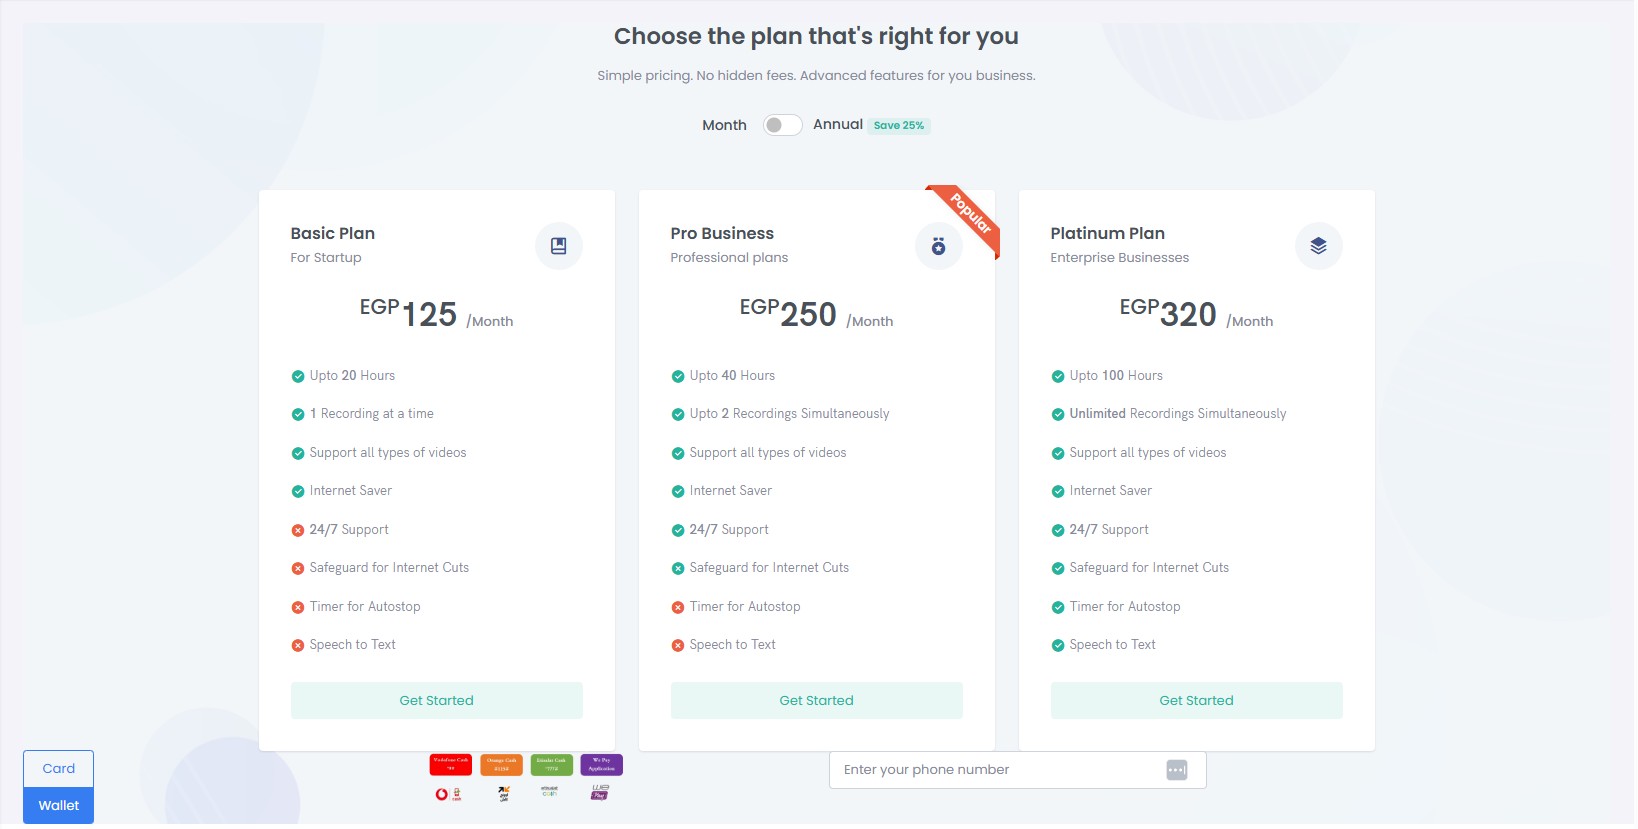Viewport: 1638px width, 829px height.
Task: Select the red Vodafone Cash badge
Action: click(x=450, y=765)
